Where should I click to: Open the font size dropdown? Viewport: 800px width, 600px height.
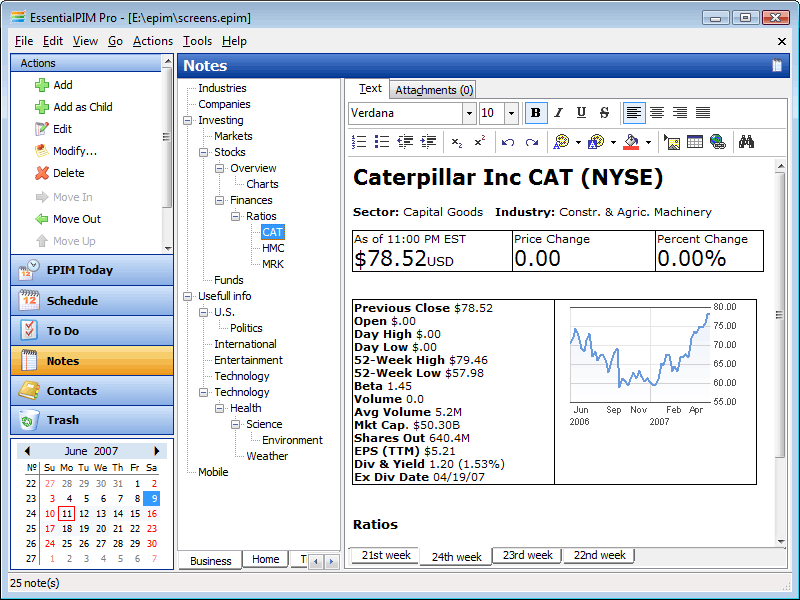coord(511,113)
